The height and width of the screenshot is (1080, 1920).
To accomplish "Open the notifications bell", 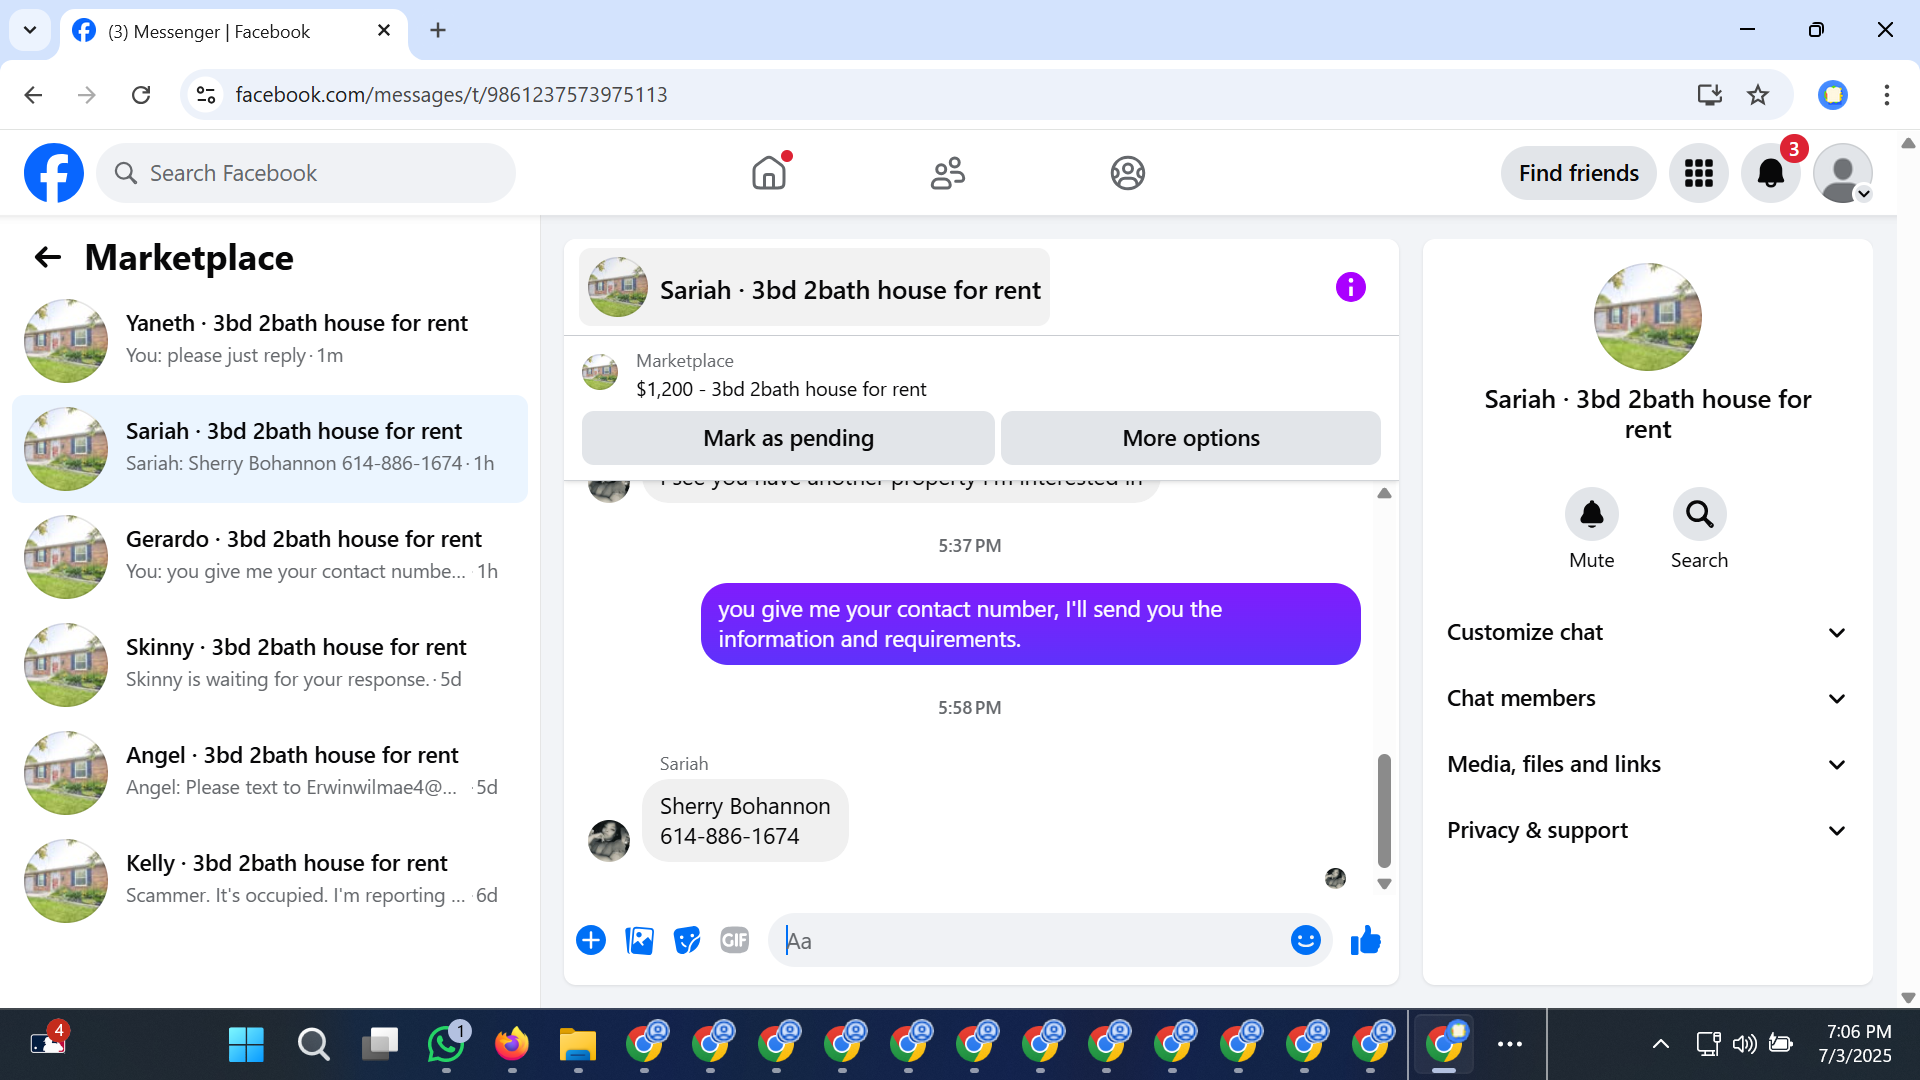I will click(1770, 174).
